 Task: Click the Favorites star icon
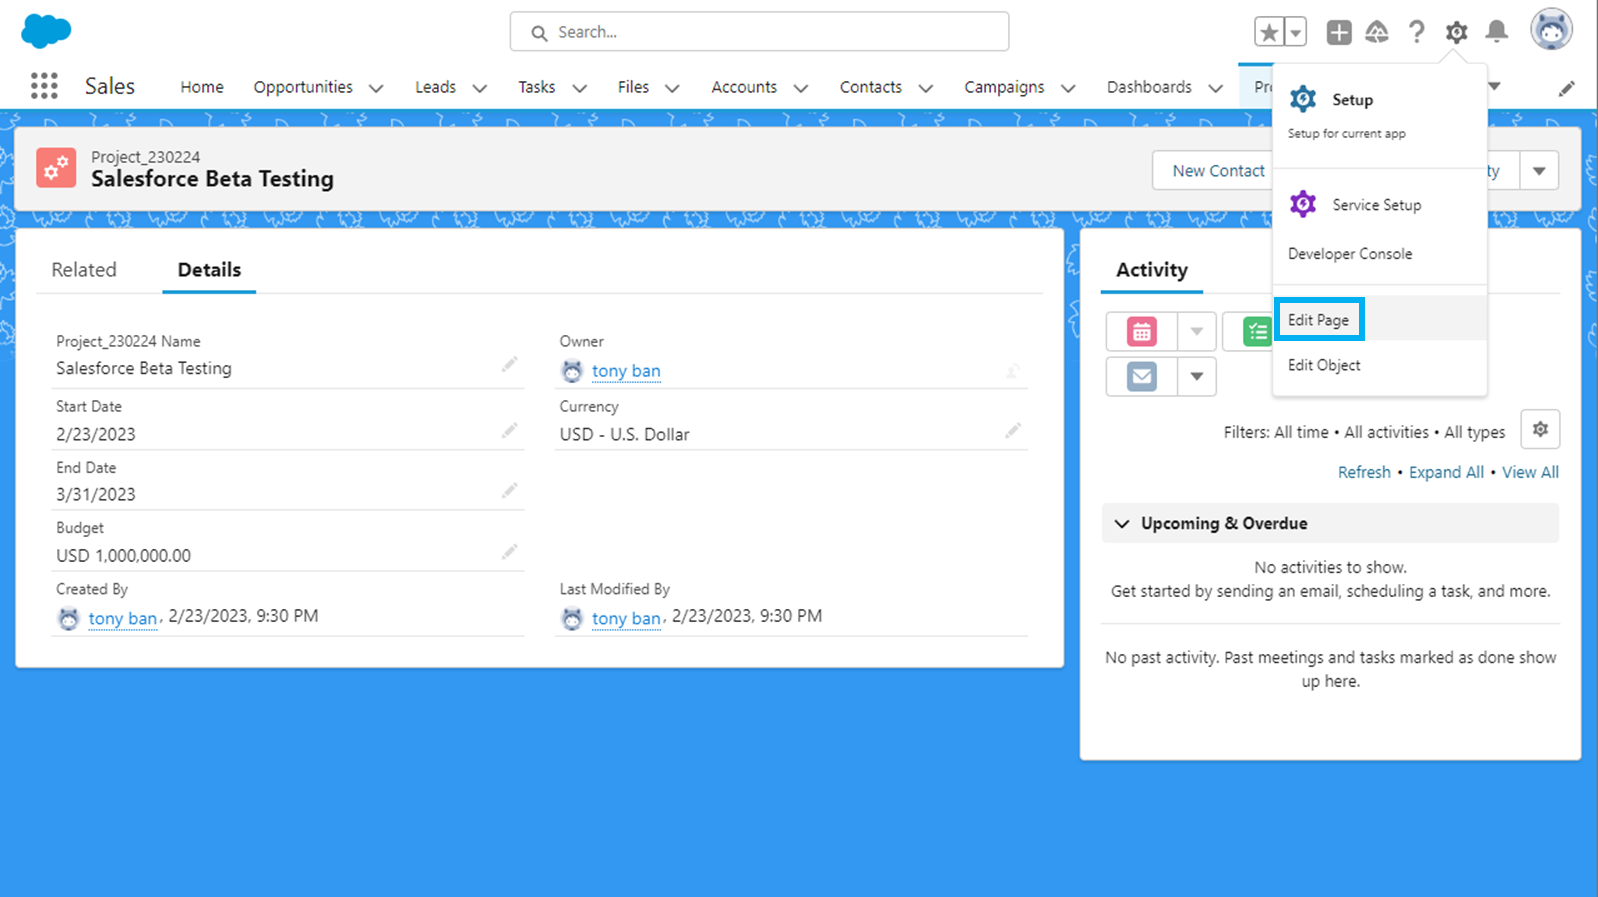1269,32
